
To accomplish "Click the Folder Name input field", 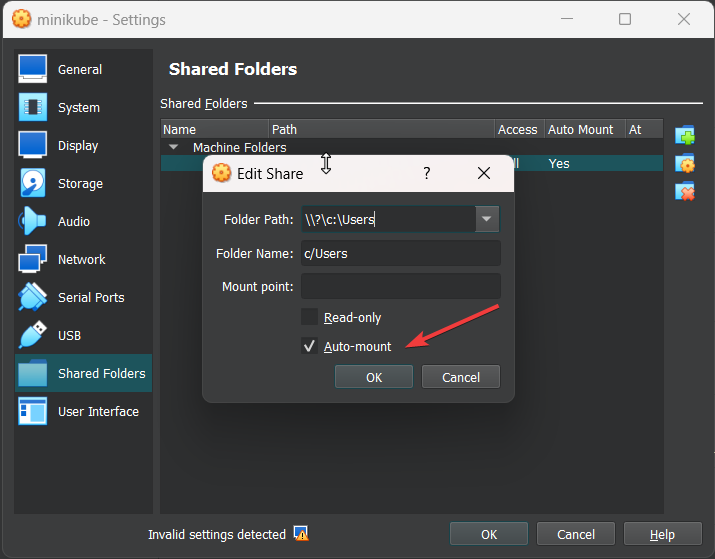I will click(400, 253).
